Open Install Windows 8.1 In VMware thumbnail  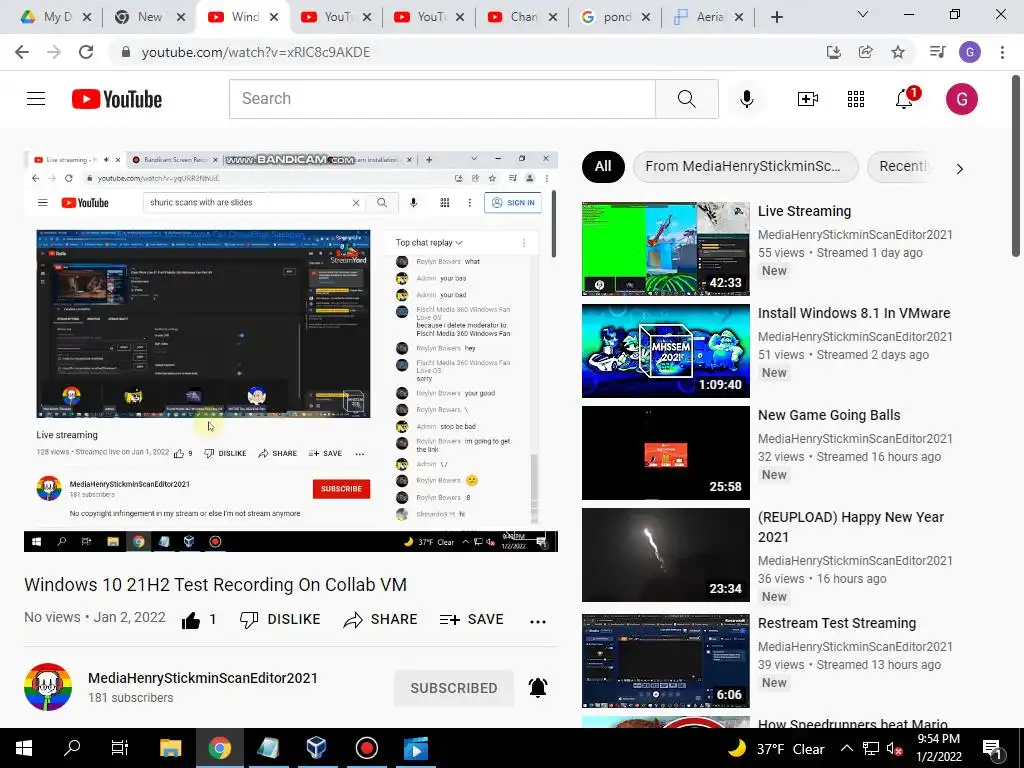665,351
